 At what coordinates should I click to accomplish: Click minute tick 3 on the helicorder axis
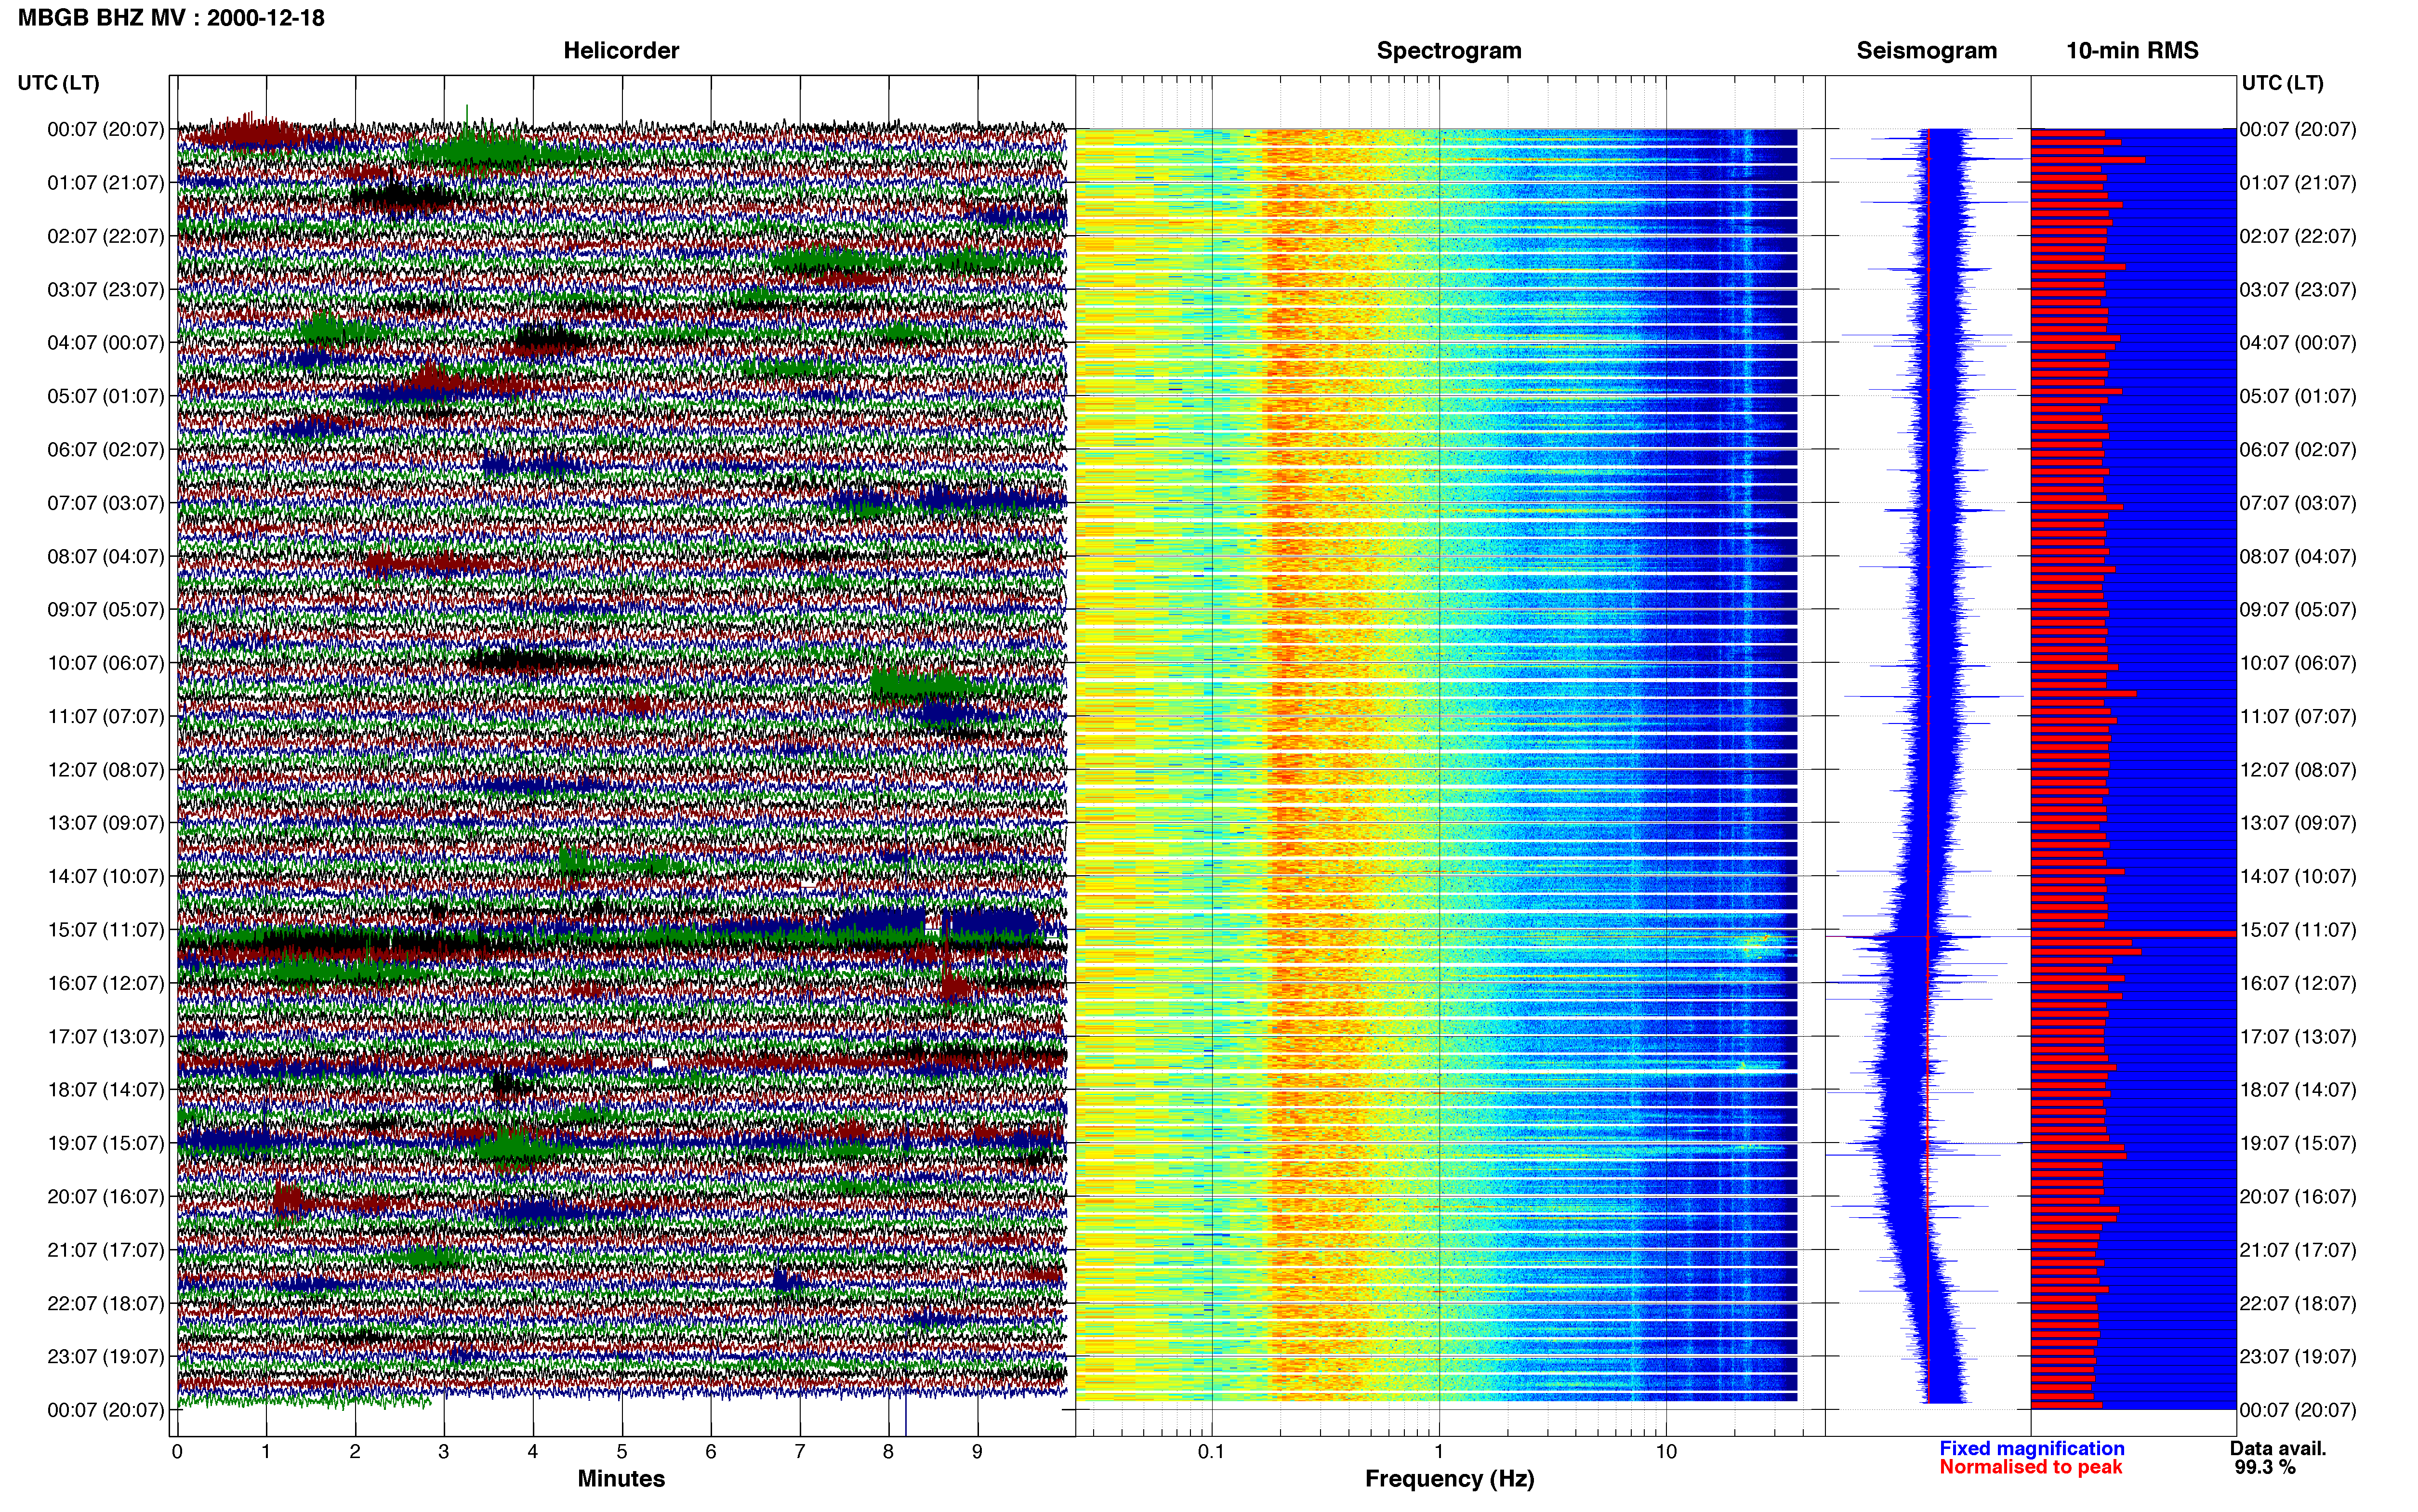click(444, 1452)
